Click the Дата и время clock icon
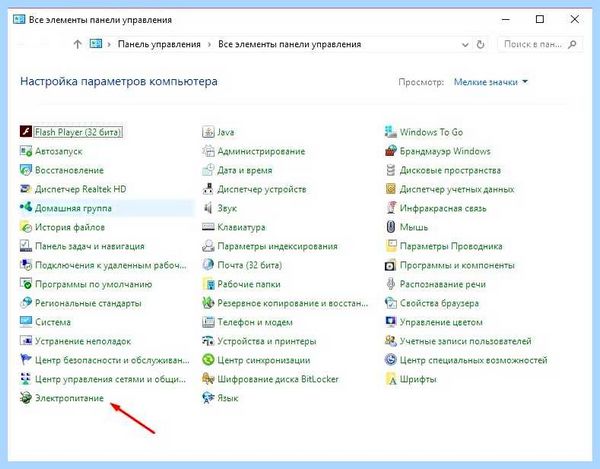Viewport: 600px width, 469px height. [x=208, y=170]
